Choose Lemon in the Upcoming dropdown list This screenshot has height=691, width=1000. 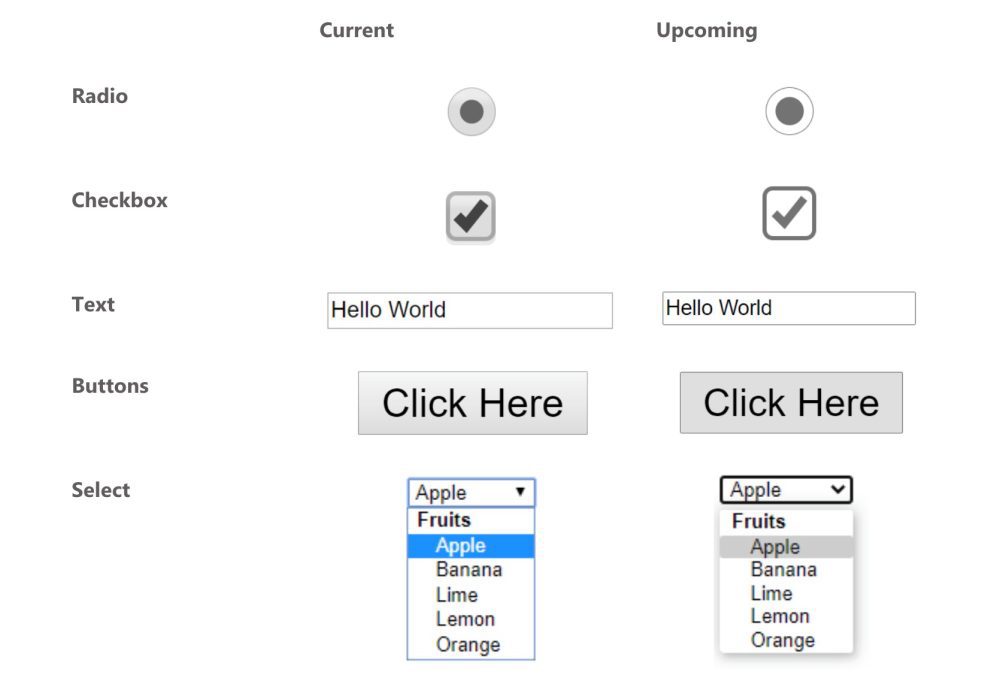point(780,616)
